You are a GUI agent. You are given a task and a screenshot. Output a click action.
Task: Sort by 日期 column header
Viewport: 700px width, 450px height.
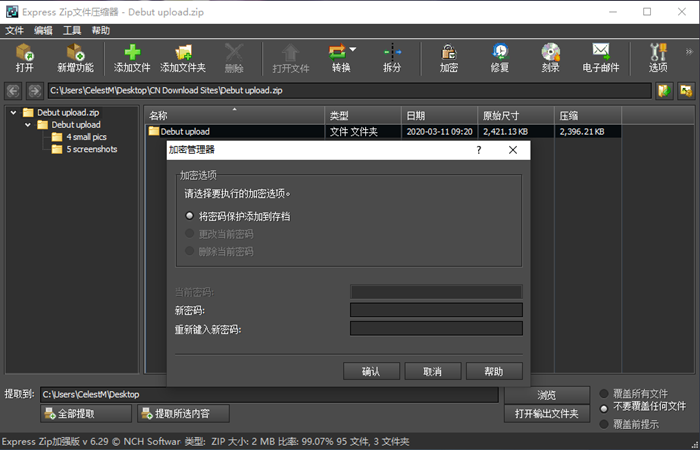tap(439, 116)
